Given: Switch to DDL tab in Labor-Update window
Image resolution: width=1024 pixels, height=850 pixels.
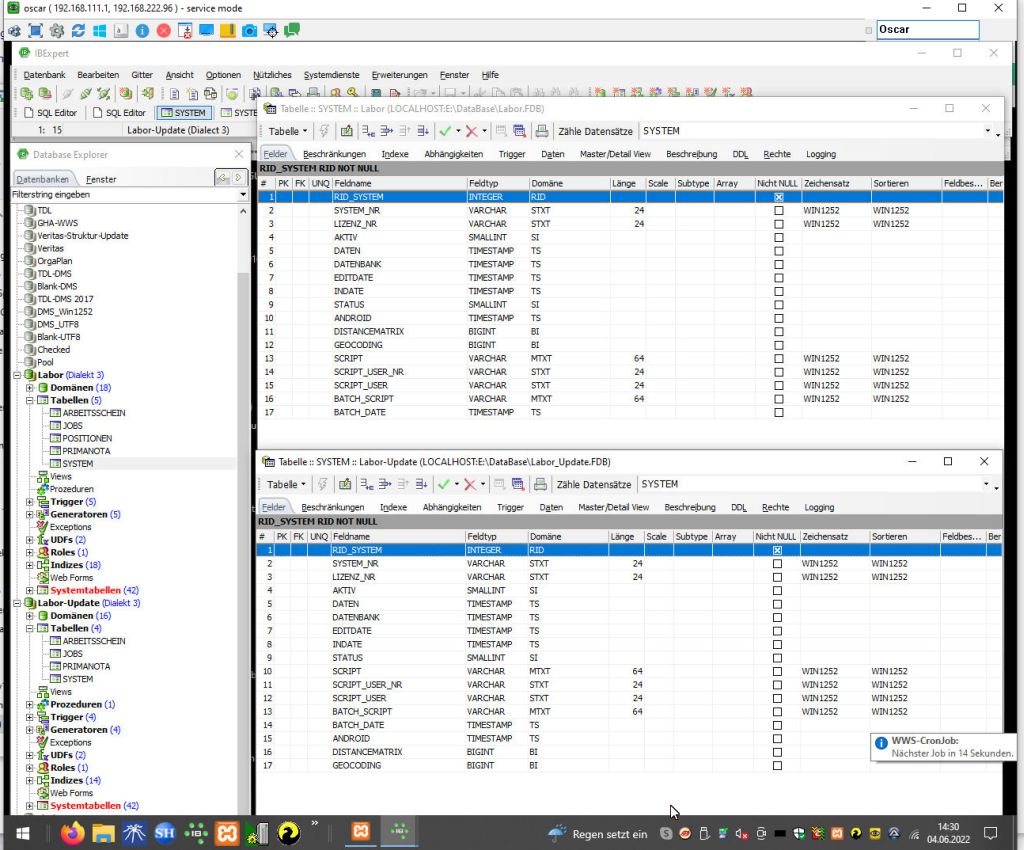Looking at the screenshot, I should (x=739, y=507).
